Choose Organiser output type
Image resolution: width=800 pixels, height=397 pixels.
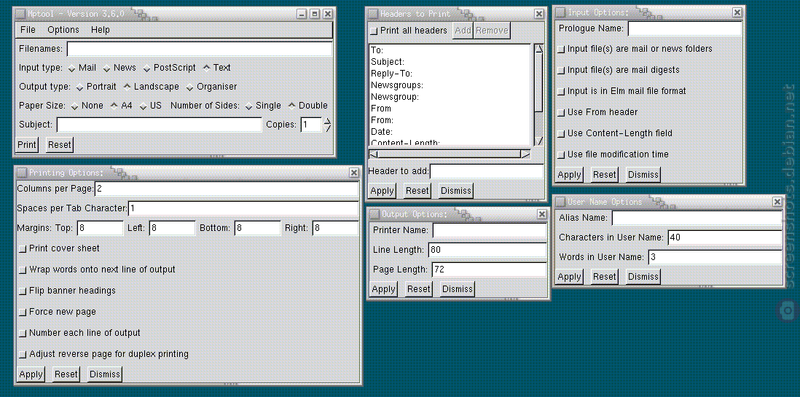[x=211, y=87]
